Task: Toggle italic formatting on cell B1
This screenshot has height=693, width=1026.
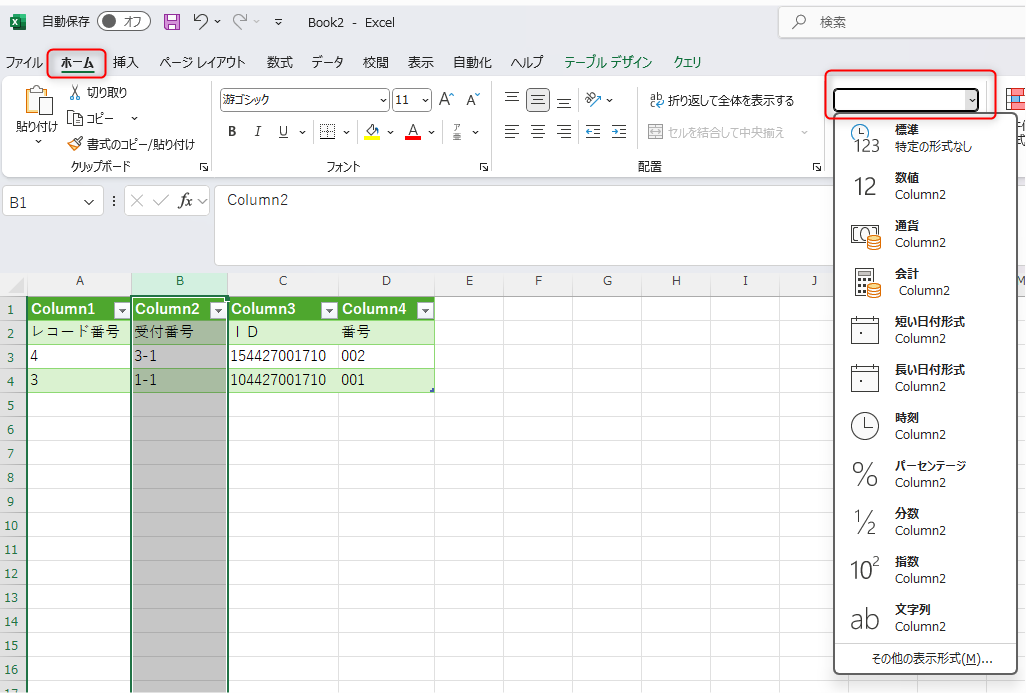Action: tap(257, 131)
